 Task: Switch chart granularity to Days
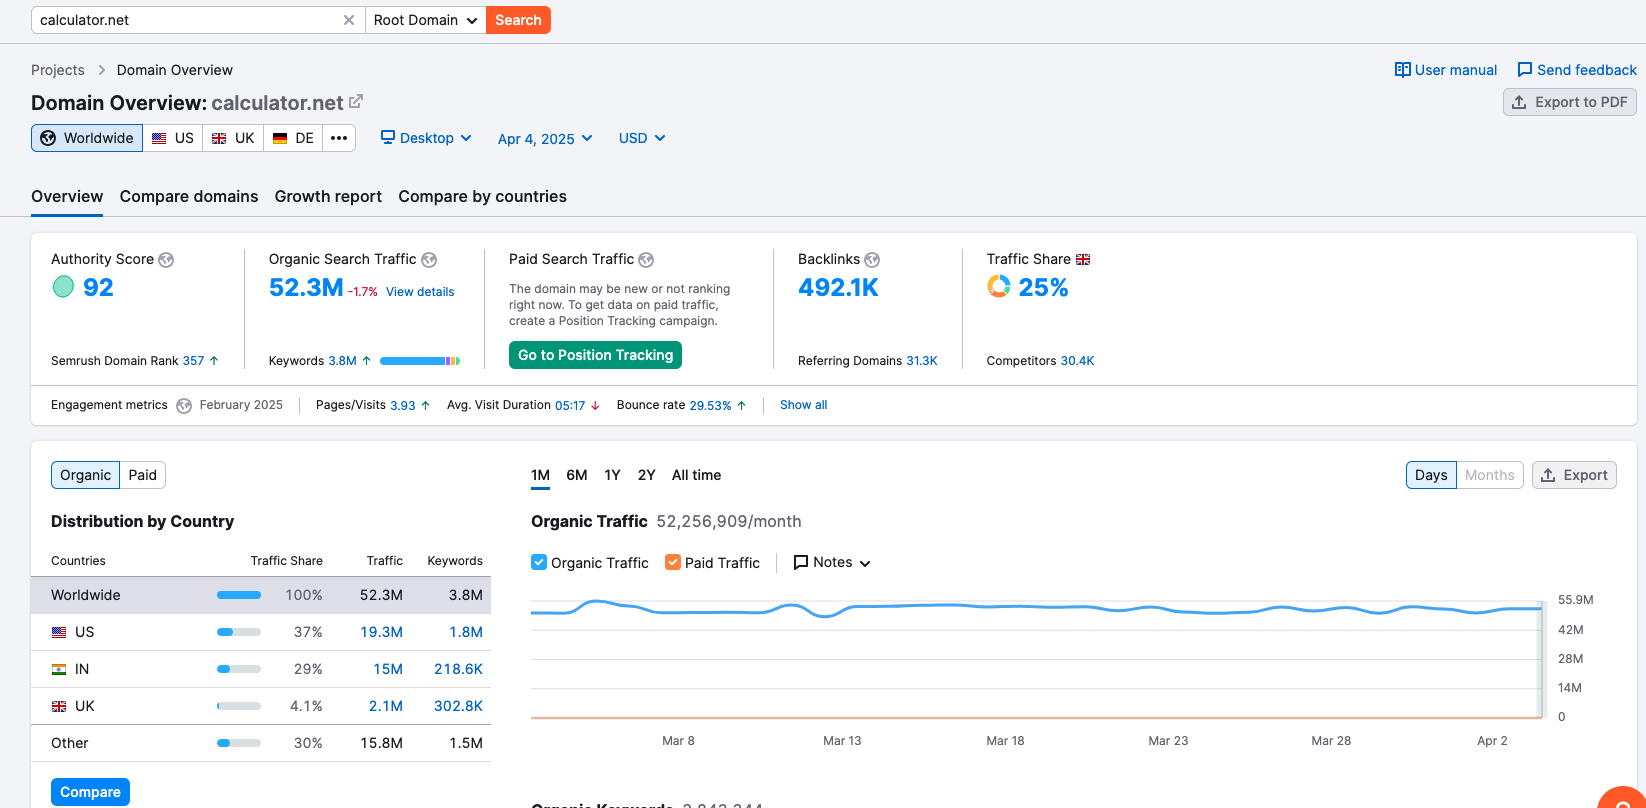1431,475
